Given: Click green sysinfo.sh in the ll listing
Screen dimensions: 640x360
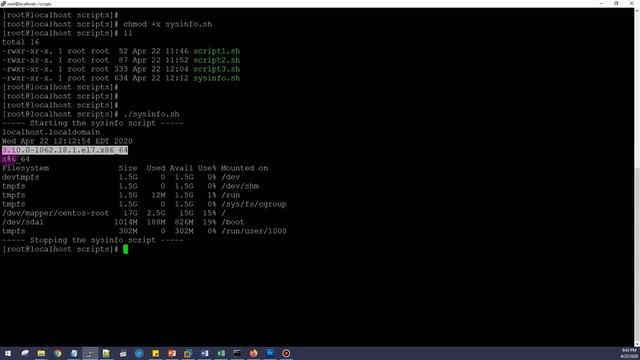Looking at the screenshot, I should point(216,78).
